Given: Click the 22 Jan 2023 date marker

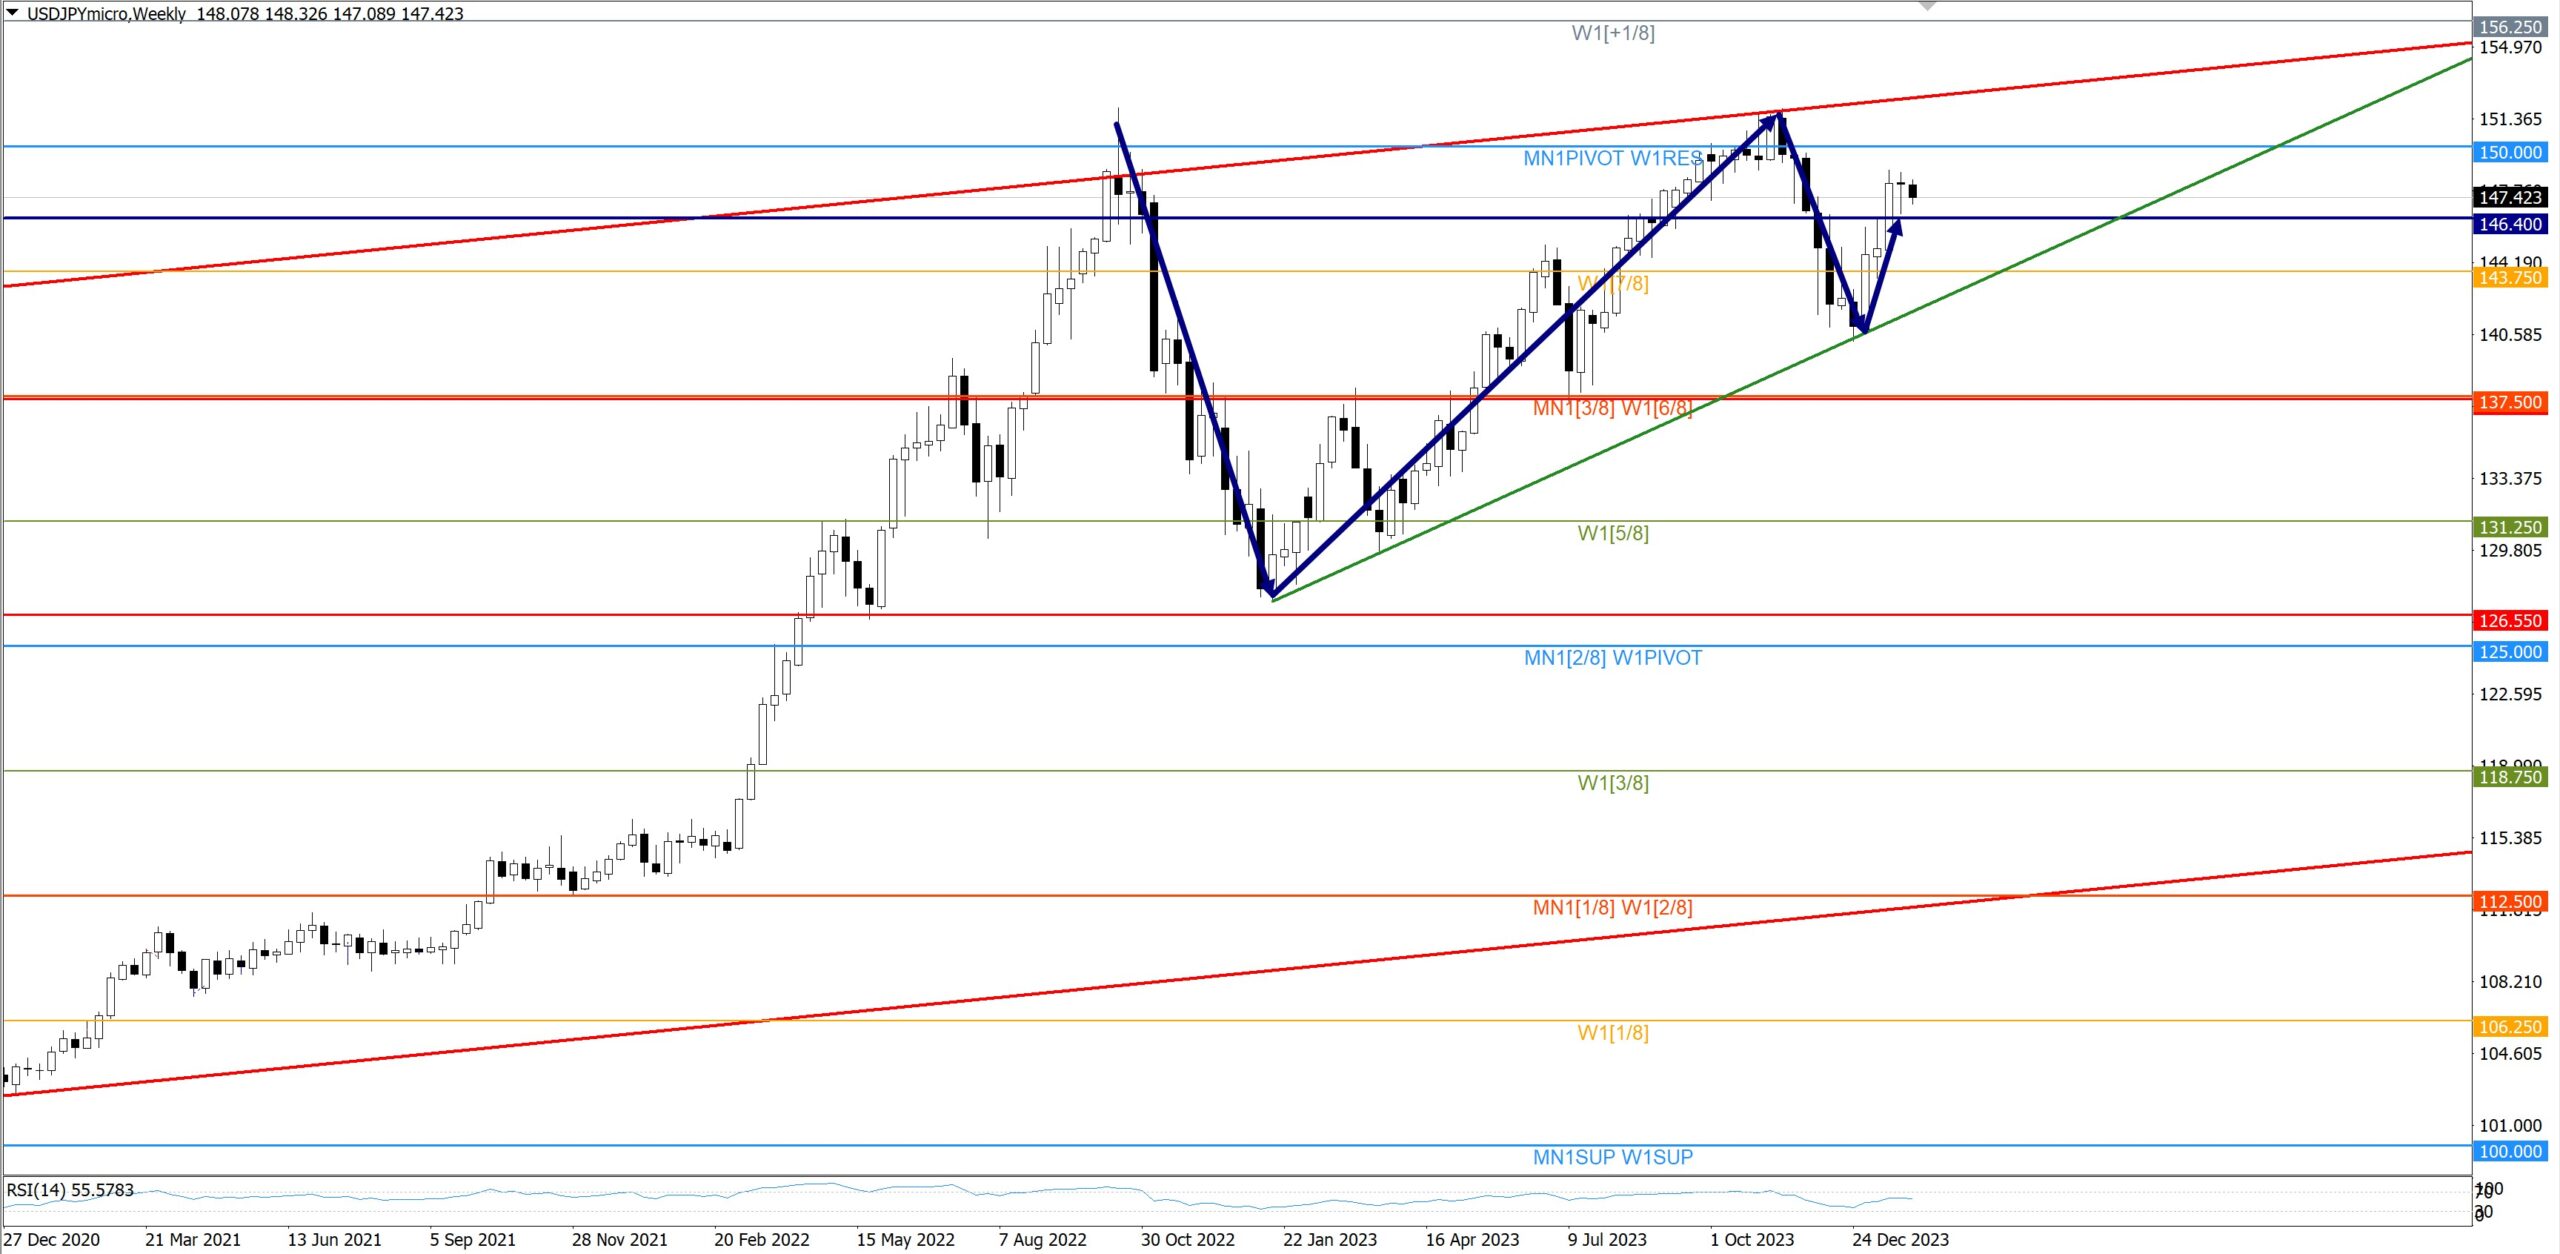Looking at the screenshot, I should 1329,1239.
